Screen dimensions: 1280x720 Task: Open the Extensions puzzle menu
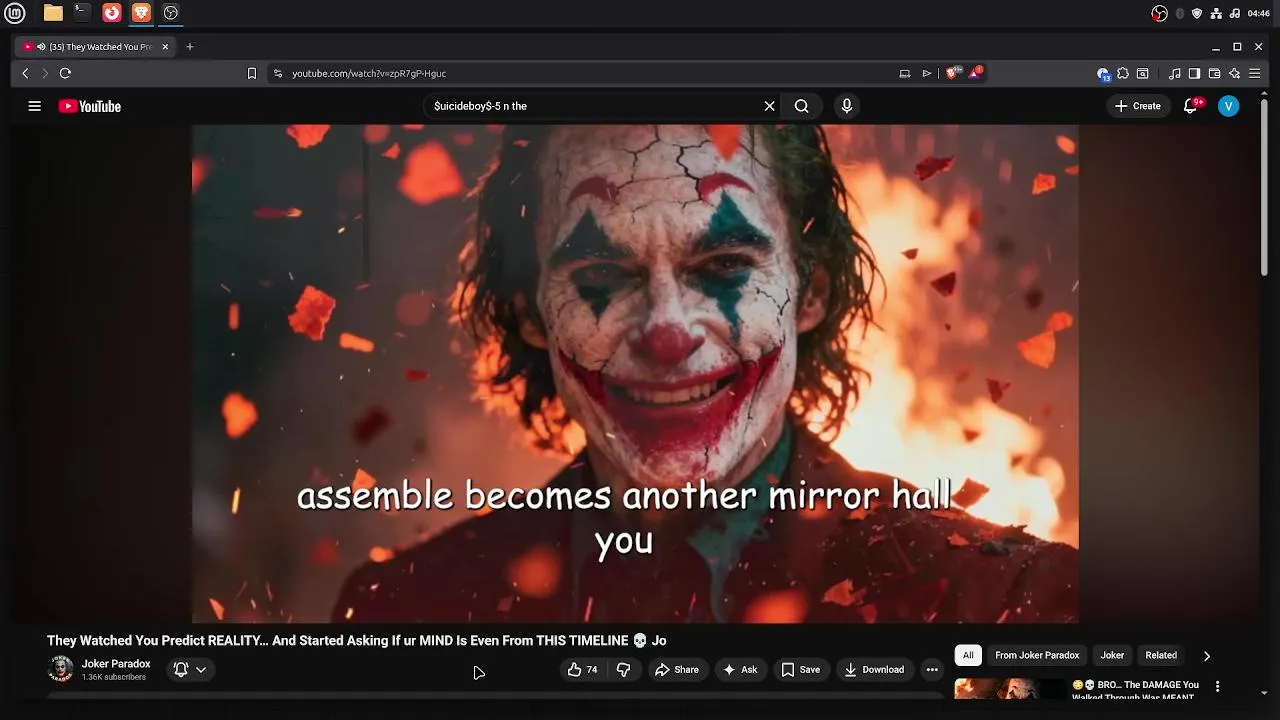pyautogui.click(x=1123, y=73)
